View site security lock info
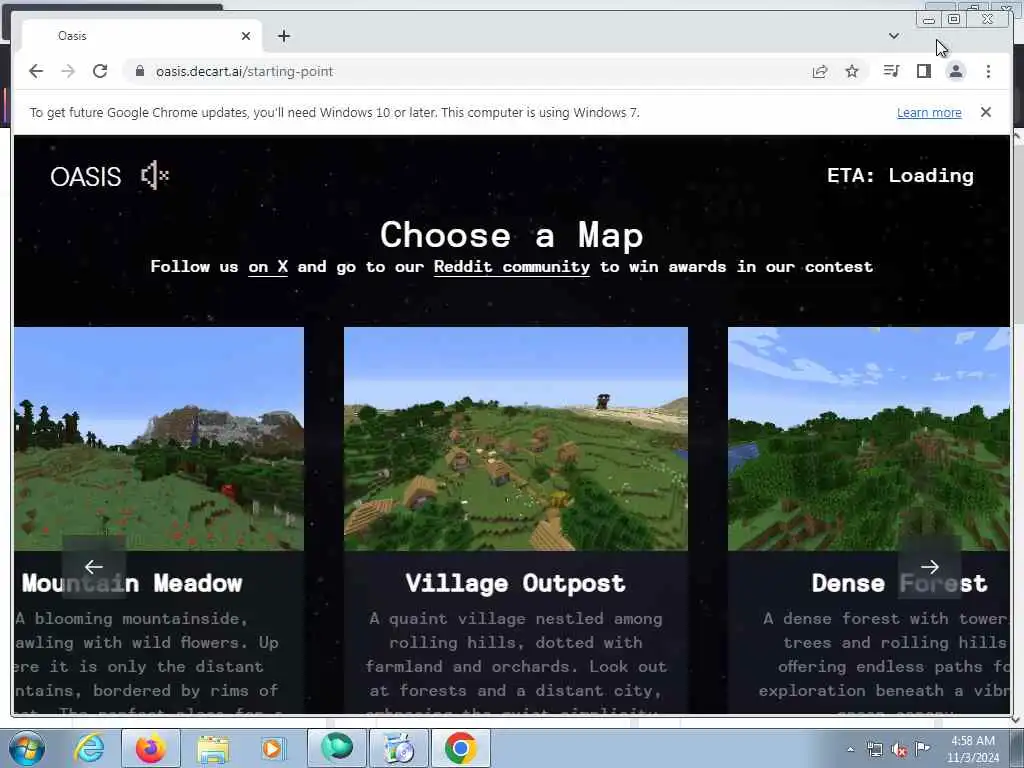The image size is (1024, 768). pyautogui.click(x=140, y=71)
